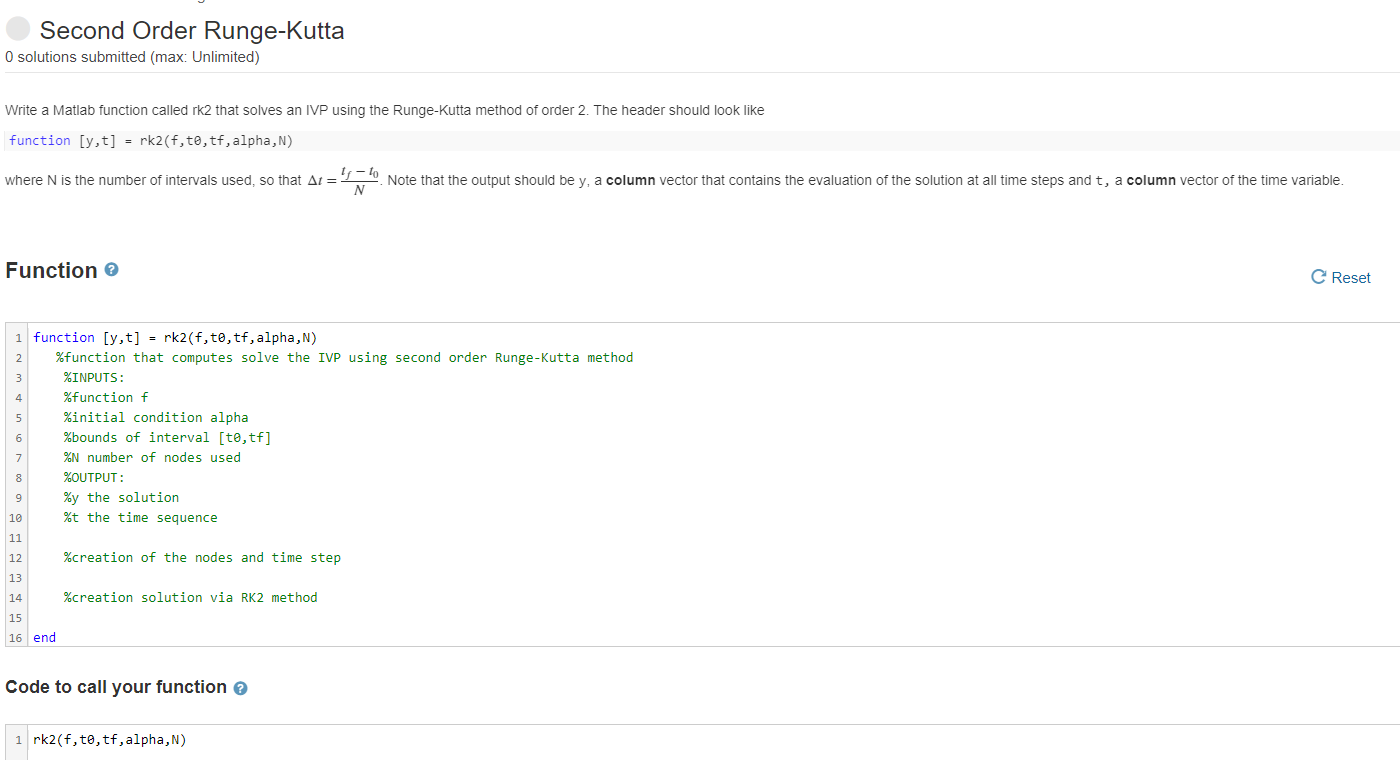Image resolution: width=1400 pixels, height=760 pixels.
Task: Click the 0 solutions submitted text
Action: coord(132,57)
